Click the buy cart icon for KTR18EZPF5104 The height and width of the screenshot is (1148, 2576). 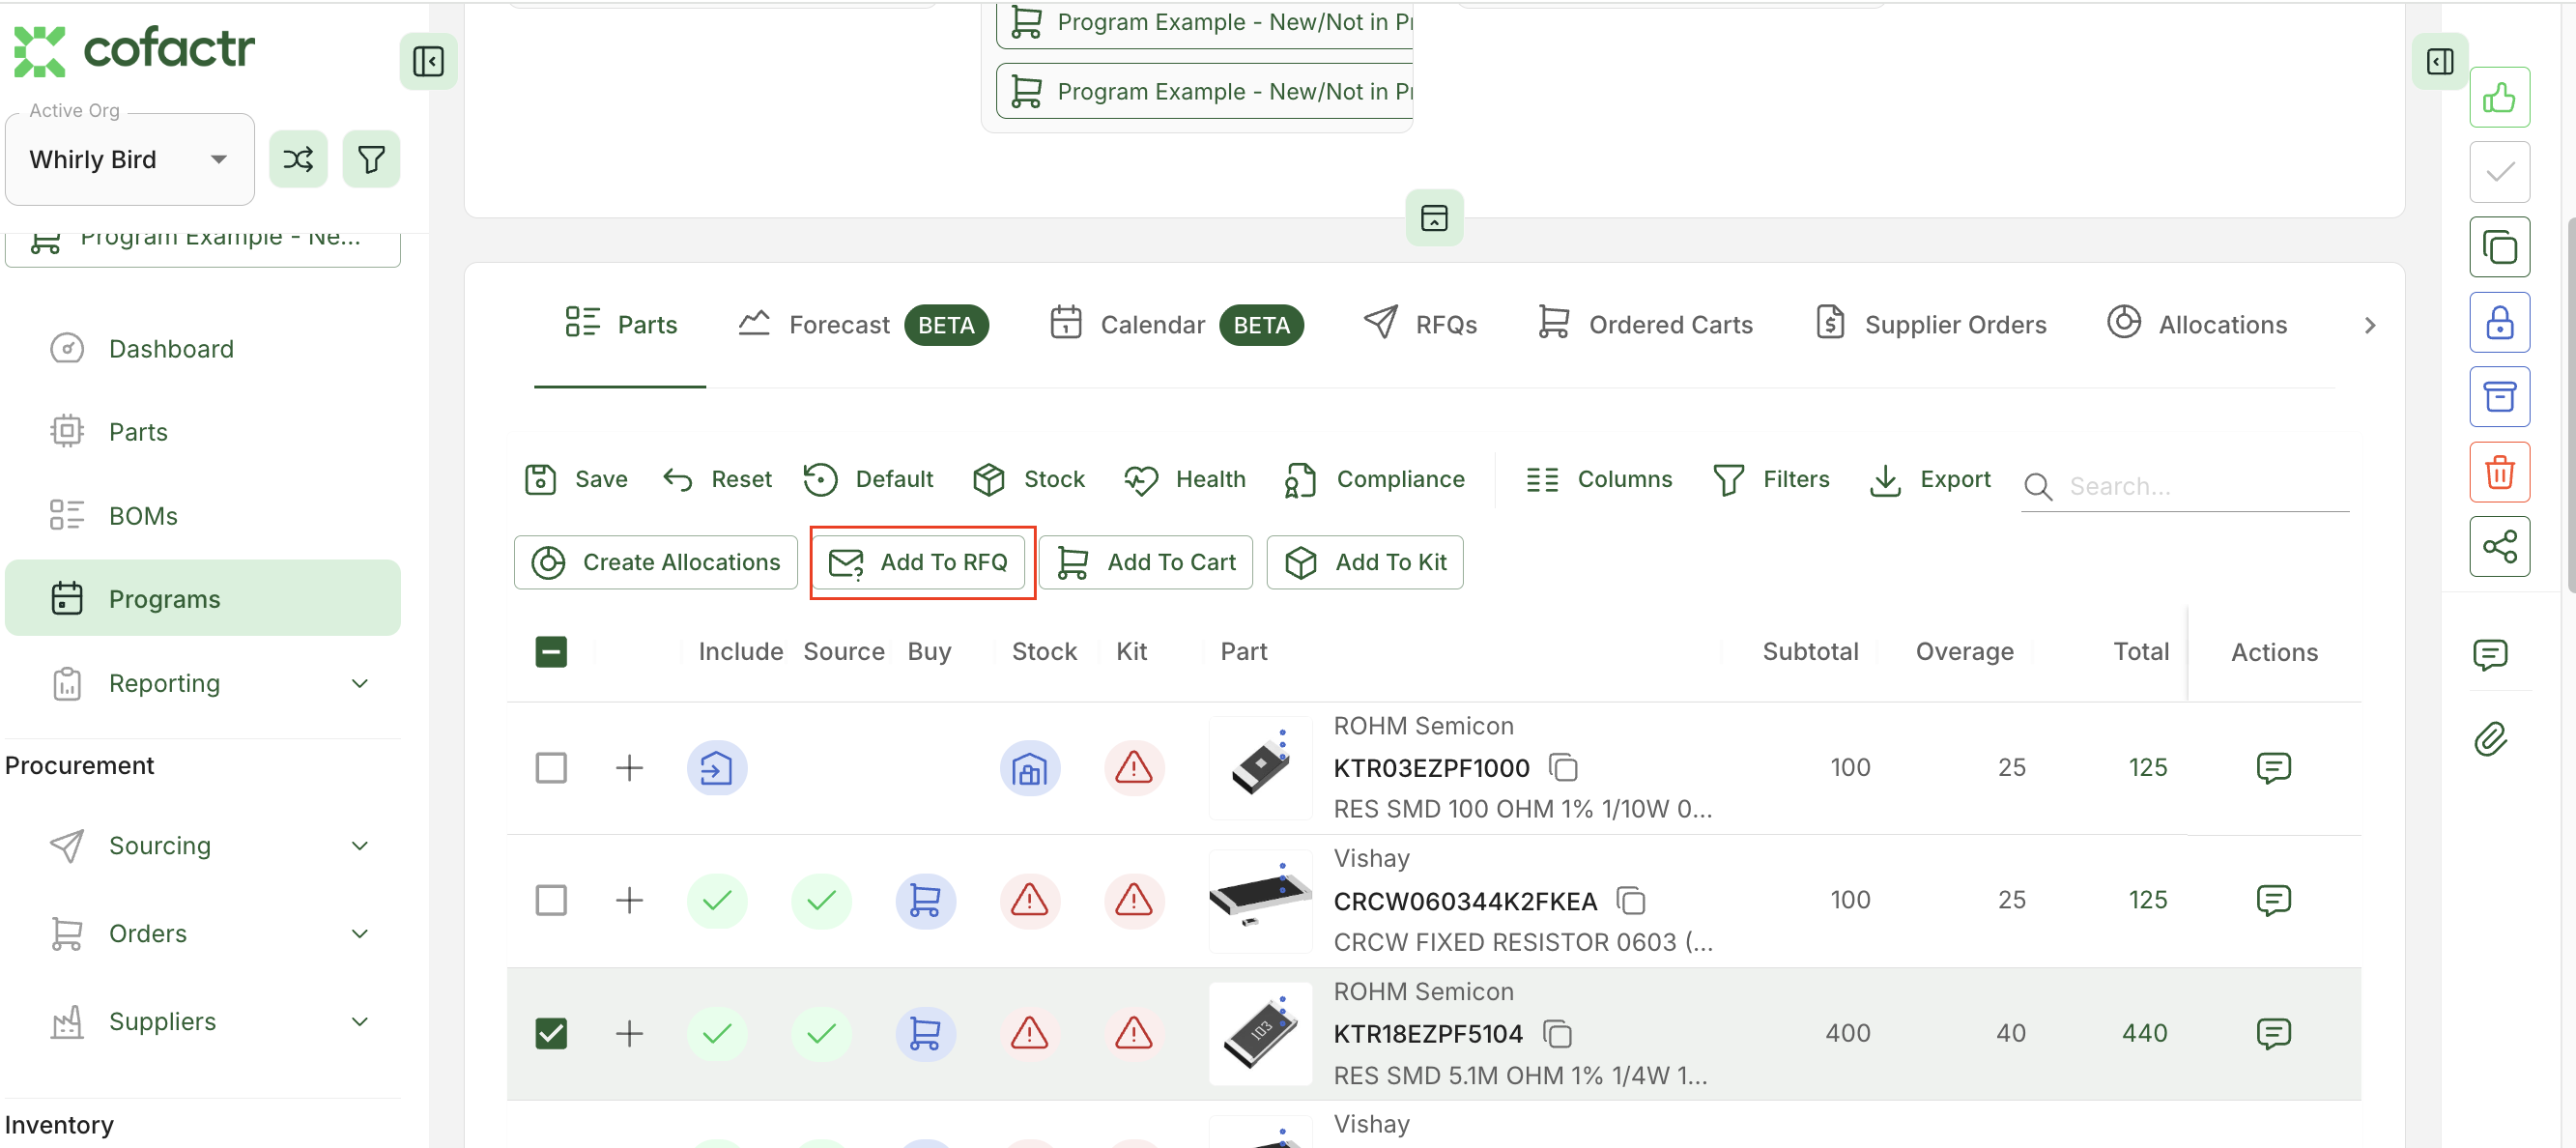pos(925,1034)
